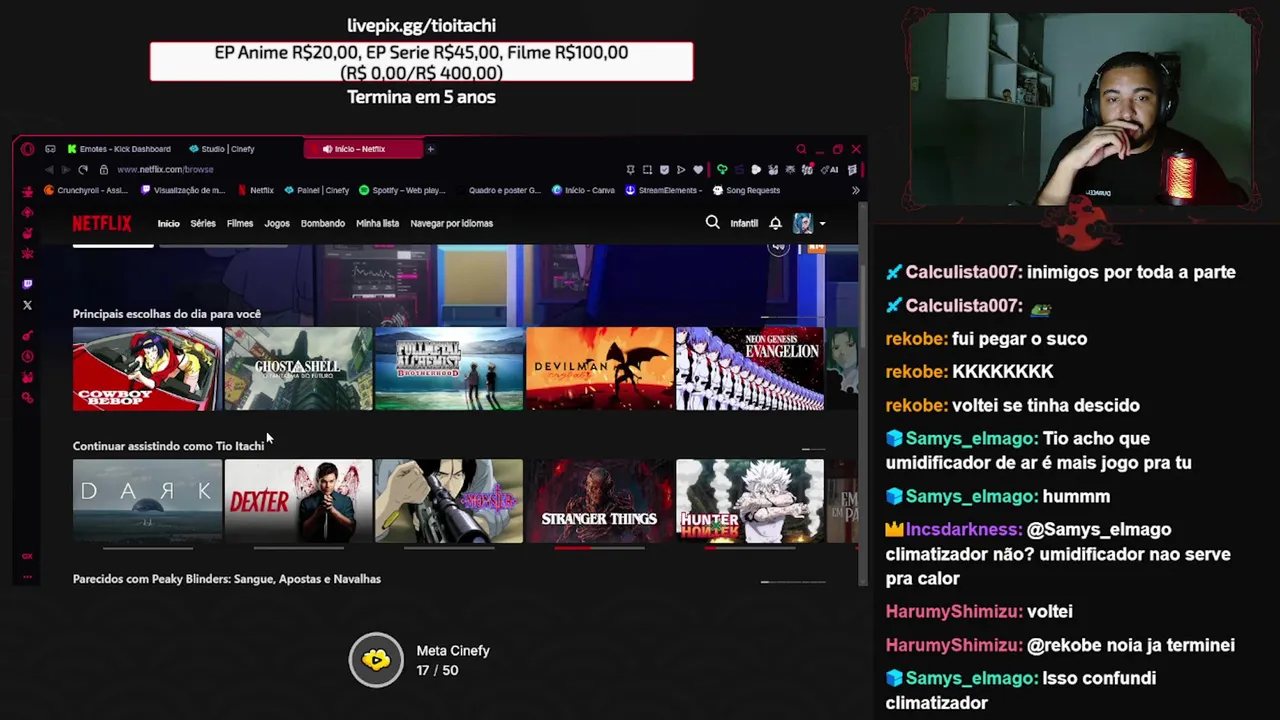Screen dimensions: 1280x720
Task: Bookmark page with the heart icon
Action: 698,170
